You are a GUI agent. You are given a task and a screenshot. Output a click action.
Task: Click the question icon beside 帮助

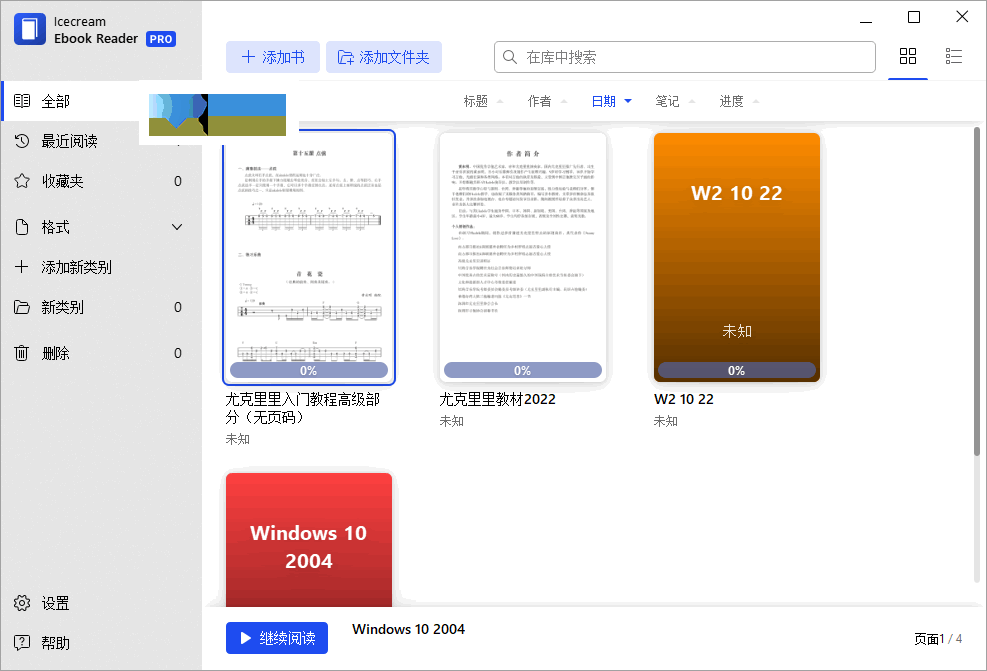pyautogui.click(x=22, y=643)
